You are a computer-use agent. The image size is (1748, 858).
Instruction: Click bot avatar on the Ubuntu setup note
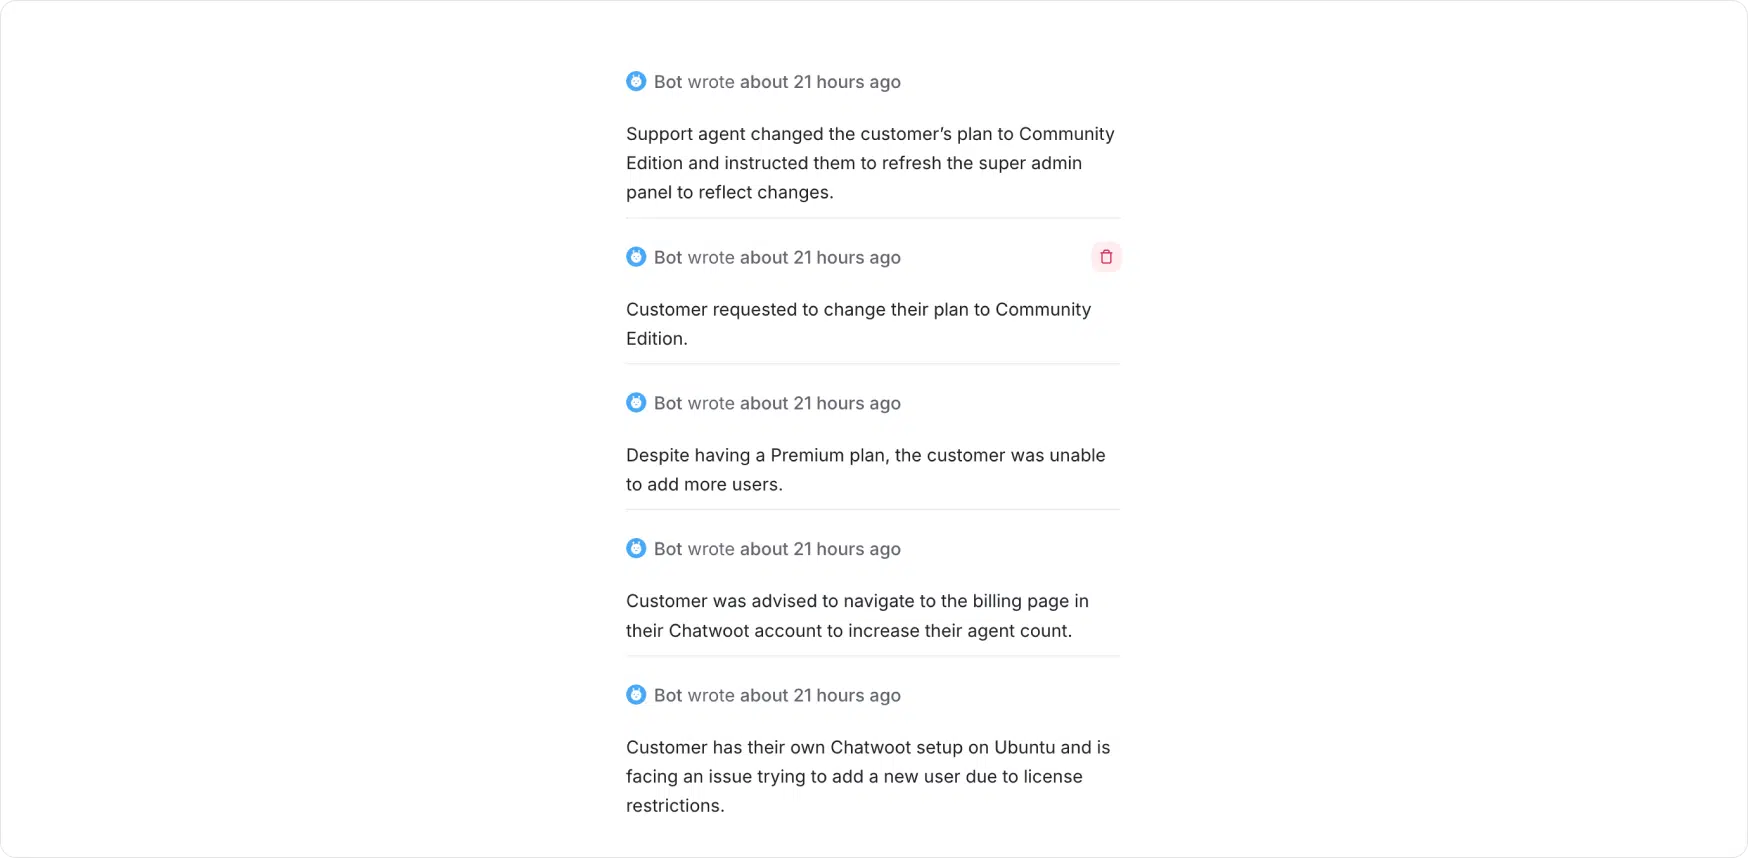(x=636, y=695)
